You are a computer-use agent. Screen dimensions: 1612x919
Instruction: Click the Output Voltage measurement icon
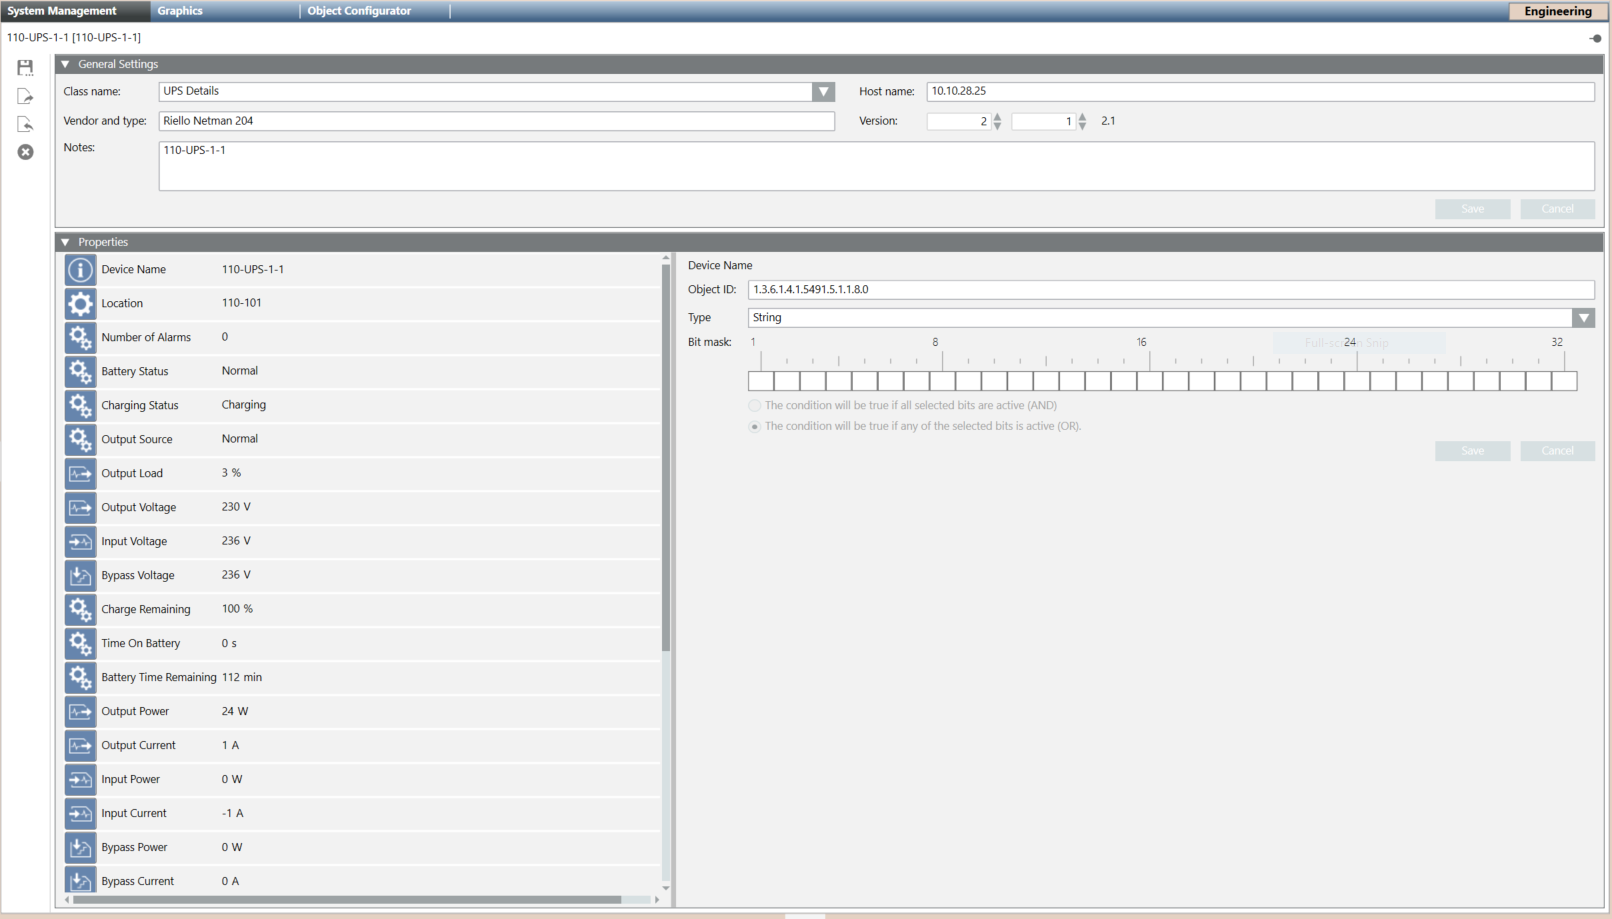[80, 507]
